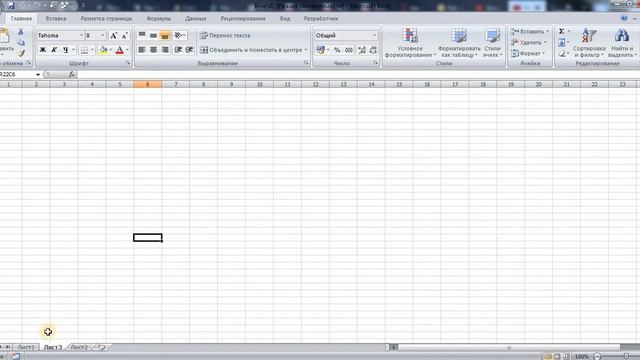640x360 pixels.
Task: Open the Font dialog launcher in Шрифт group
Action: pyautogui.click(x=128, y=63)
